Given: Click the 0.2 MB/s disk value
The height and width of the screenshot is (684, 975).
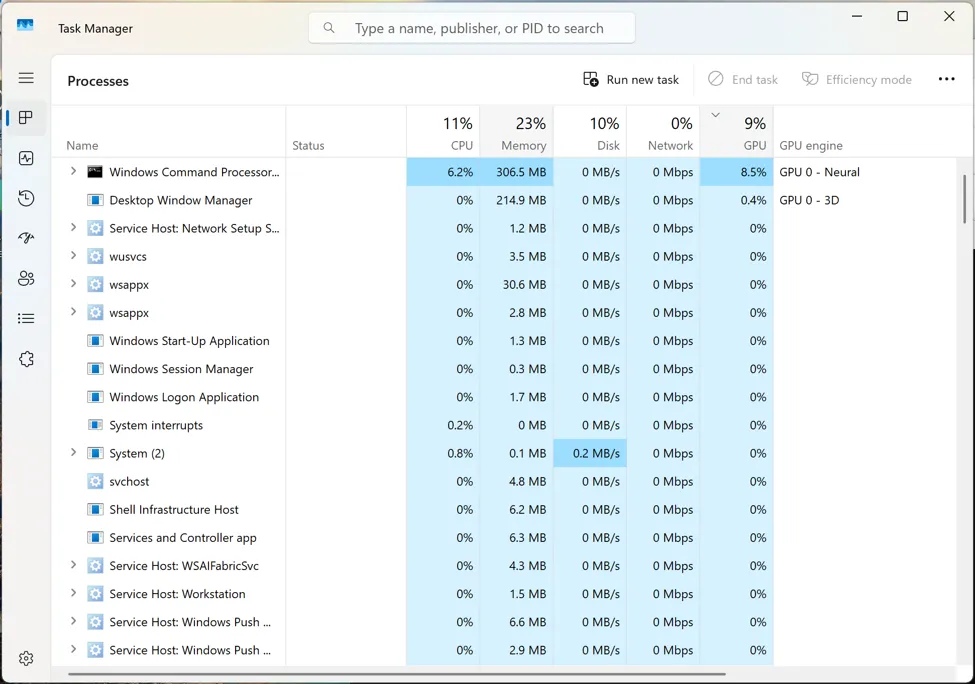Looking at the screenshot, I should click(x=596, y=453).
